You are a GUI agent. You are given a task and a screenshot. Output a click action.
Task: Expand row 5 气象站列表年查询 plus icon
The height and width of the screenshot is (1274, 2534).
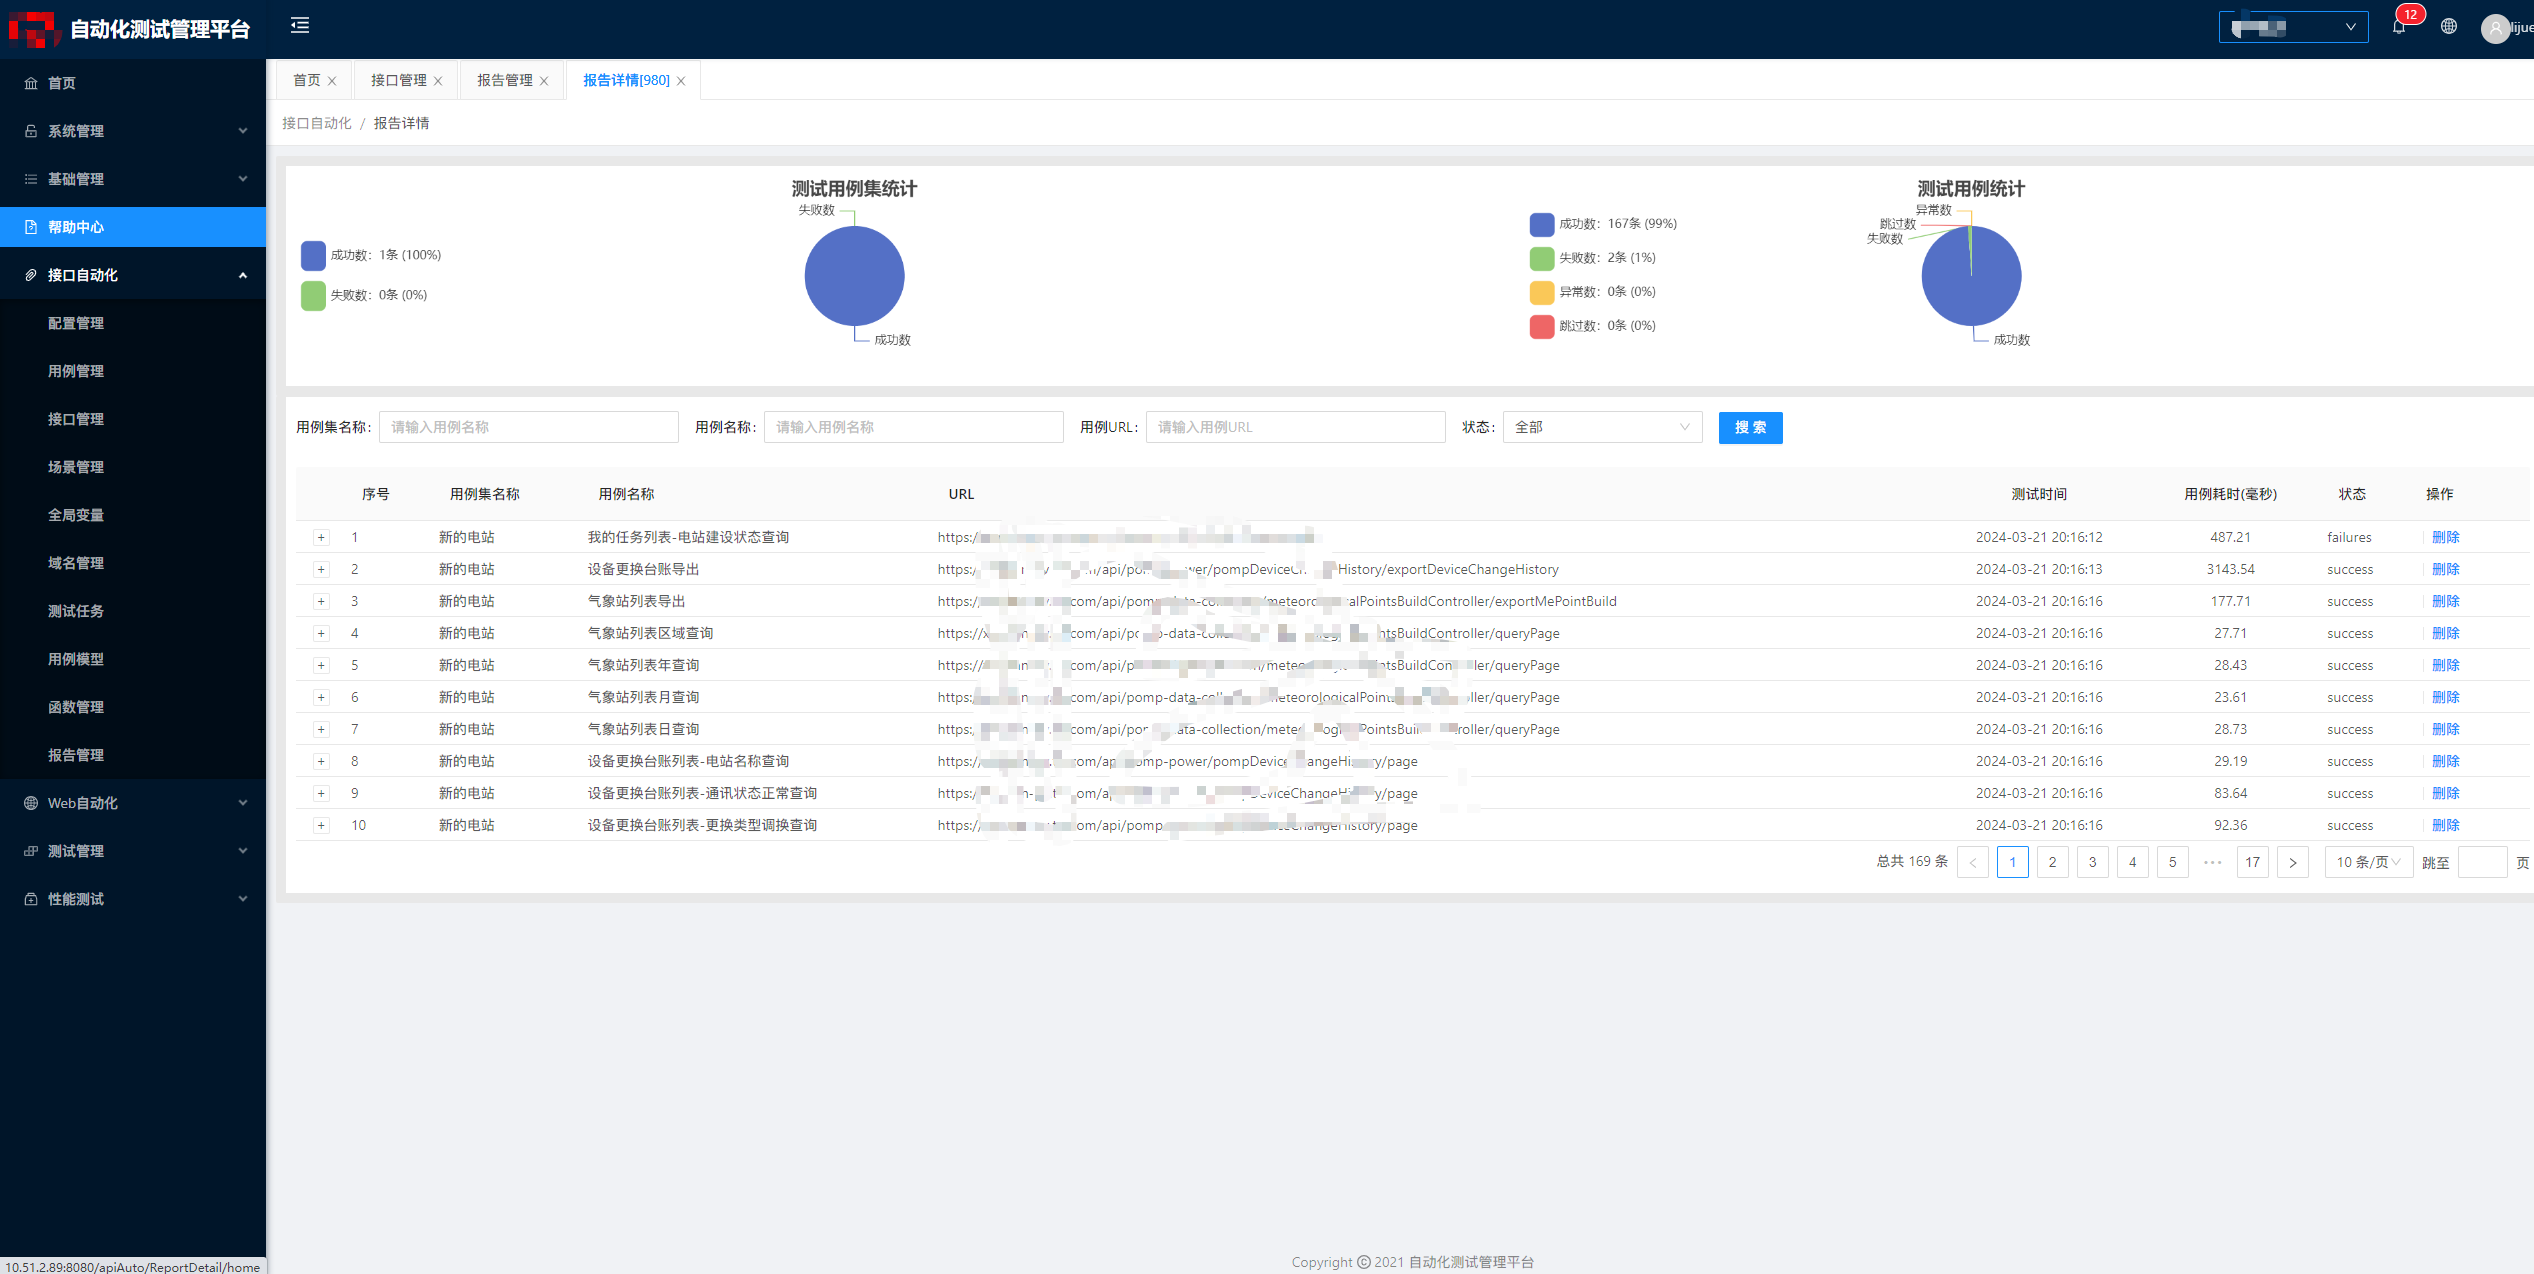[x=321, y=666]
